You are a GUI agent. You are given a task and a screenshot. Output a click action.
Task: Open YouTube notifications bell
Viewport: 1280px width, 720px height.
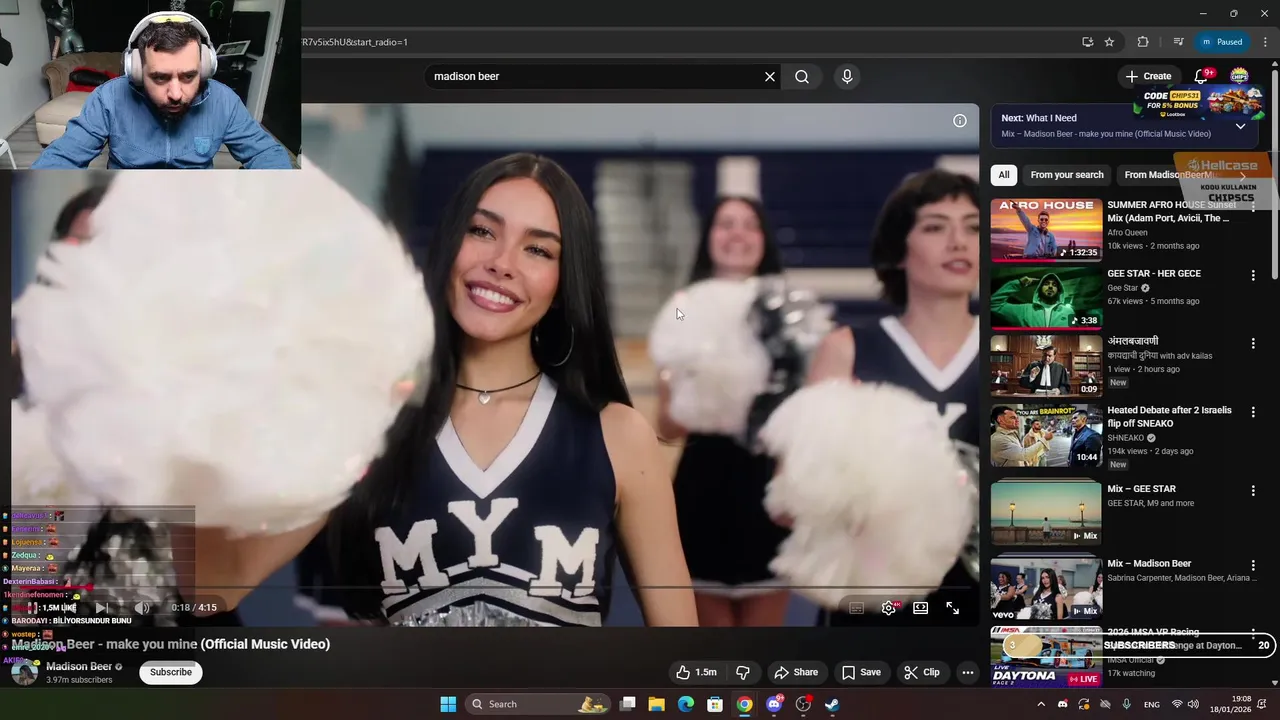[x=1201, y=76]
